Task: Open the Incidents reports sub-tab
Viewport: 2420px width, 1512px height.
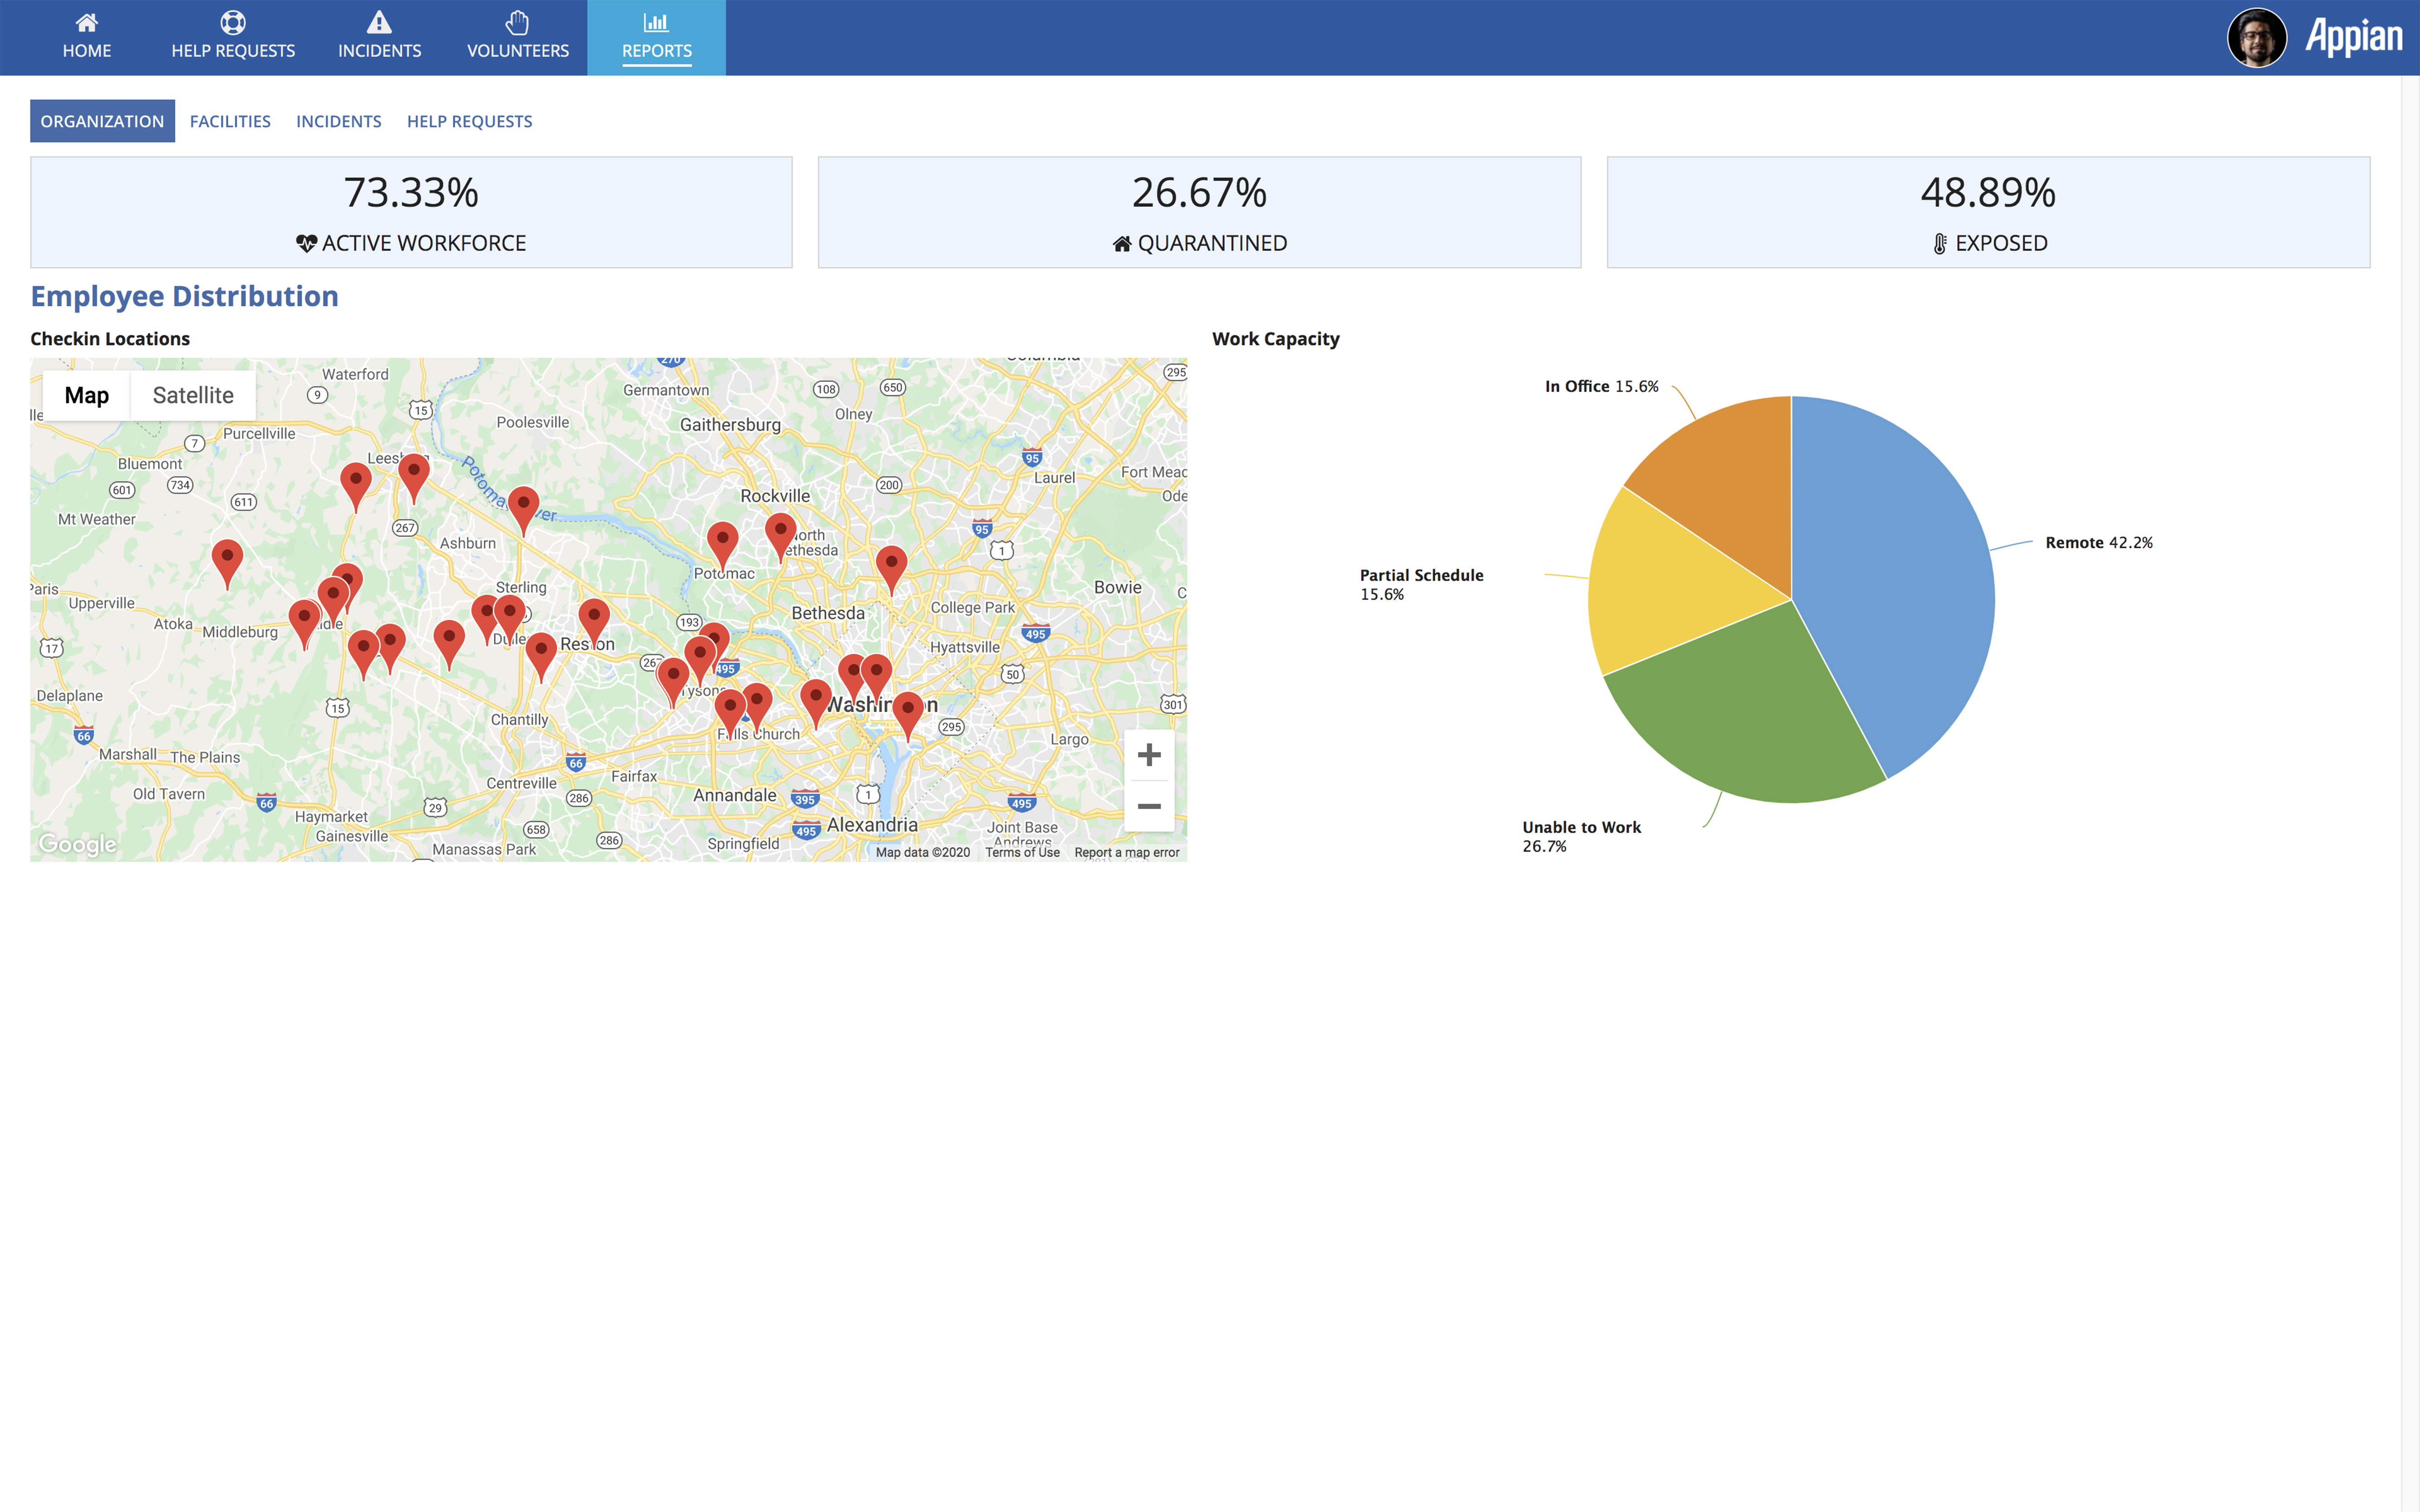Action: (x=338, y=121)
